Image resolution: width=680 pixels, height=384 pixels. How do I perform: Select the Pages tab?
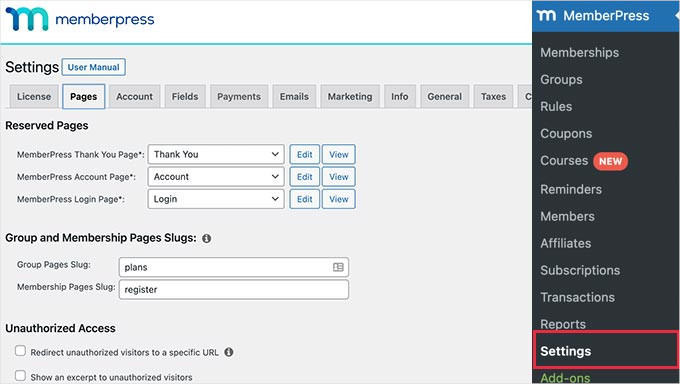coord(84,96)
